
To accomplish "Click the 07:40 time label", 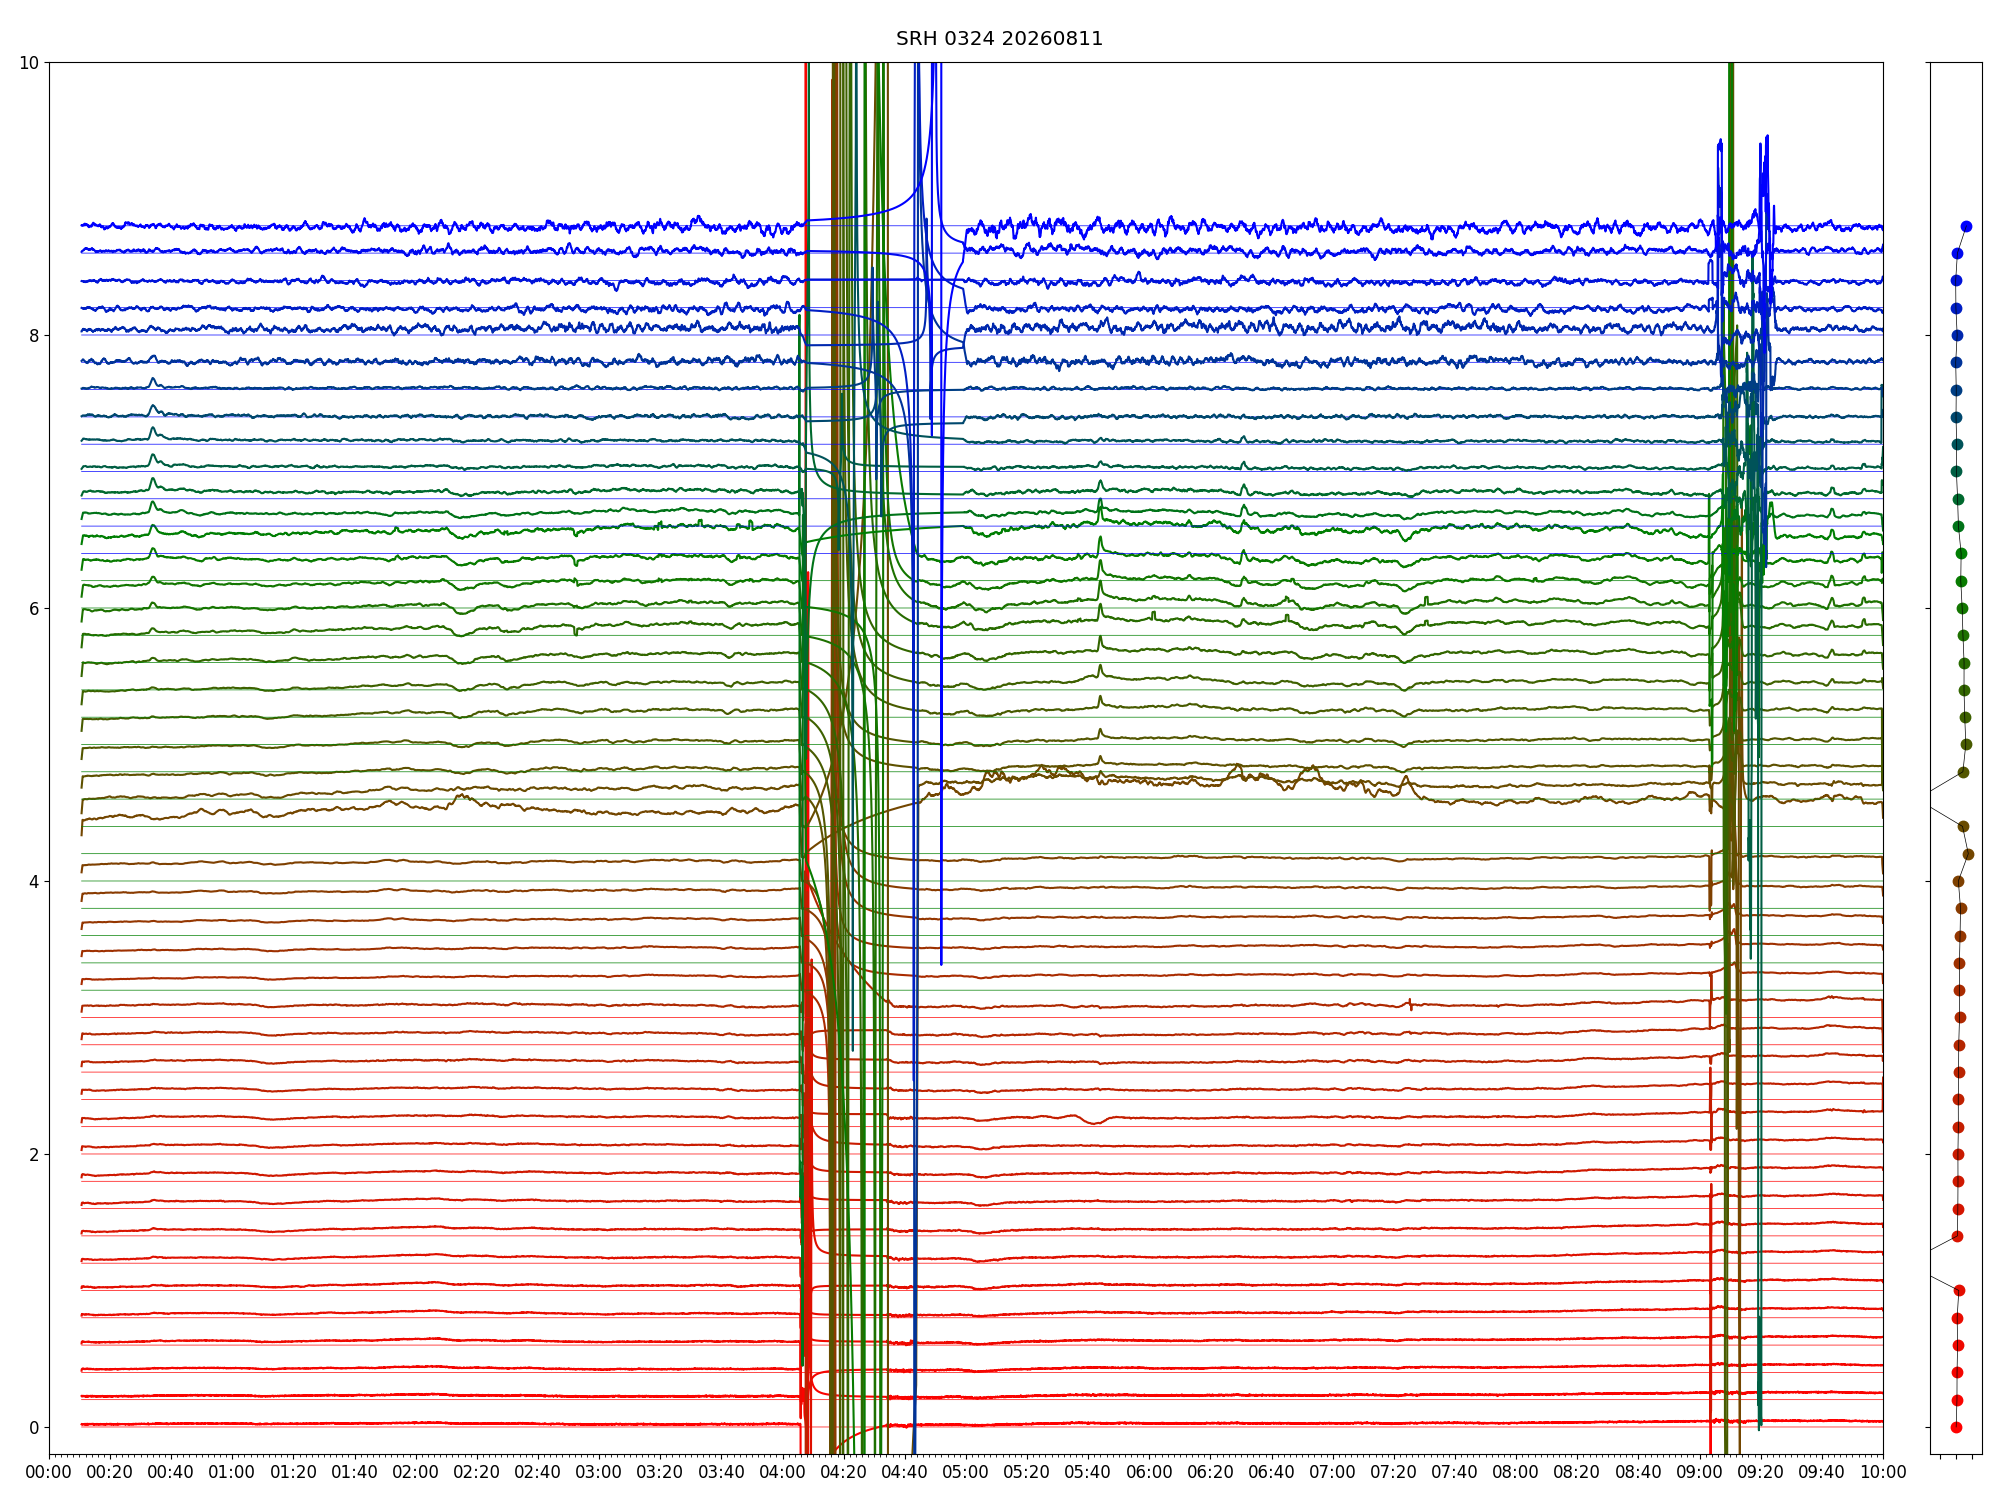I will (1455, 1472).
